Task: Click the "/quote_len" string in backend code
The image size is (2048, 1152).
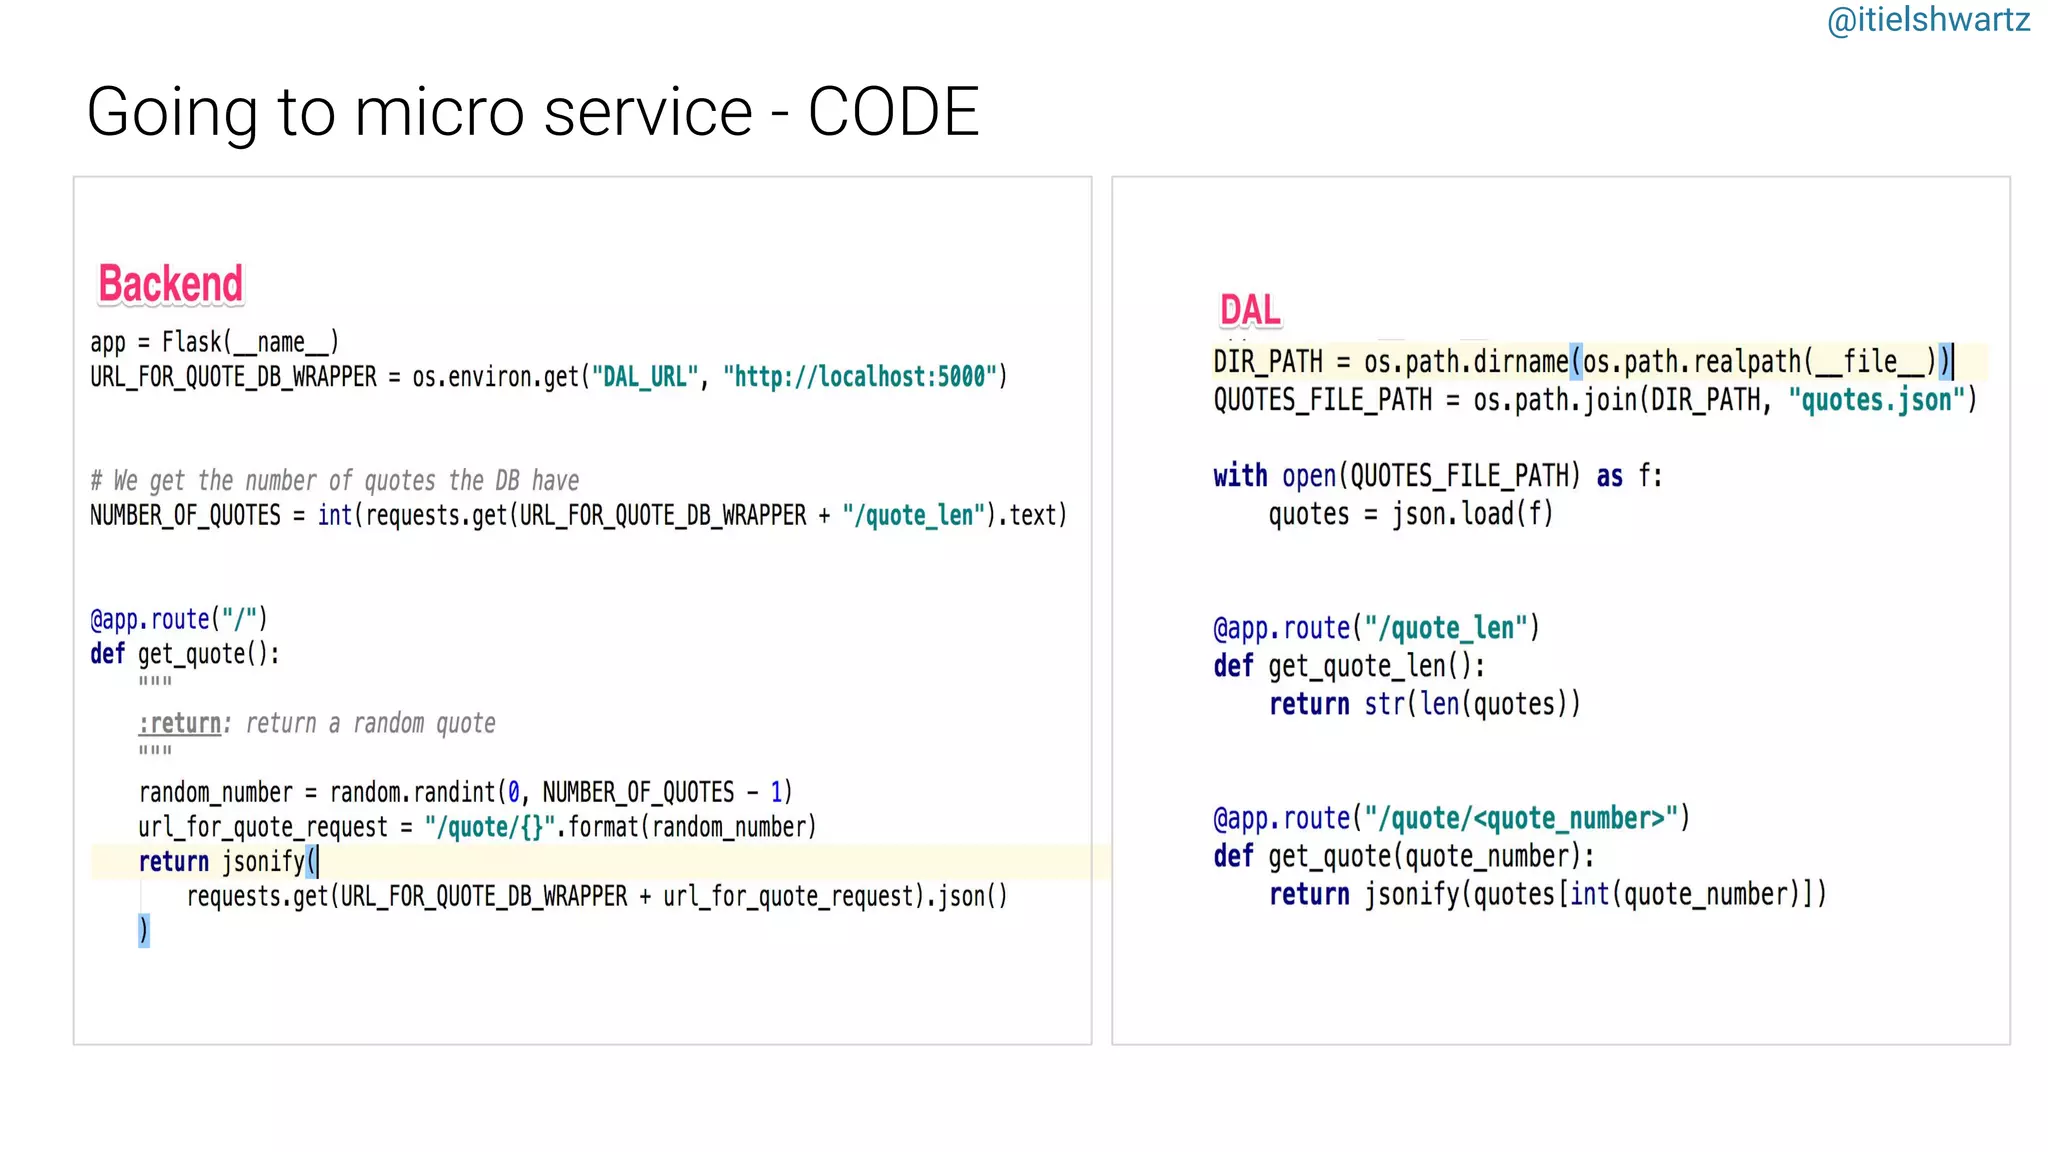Action: point(914,516)
